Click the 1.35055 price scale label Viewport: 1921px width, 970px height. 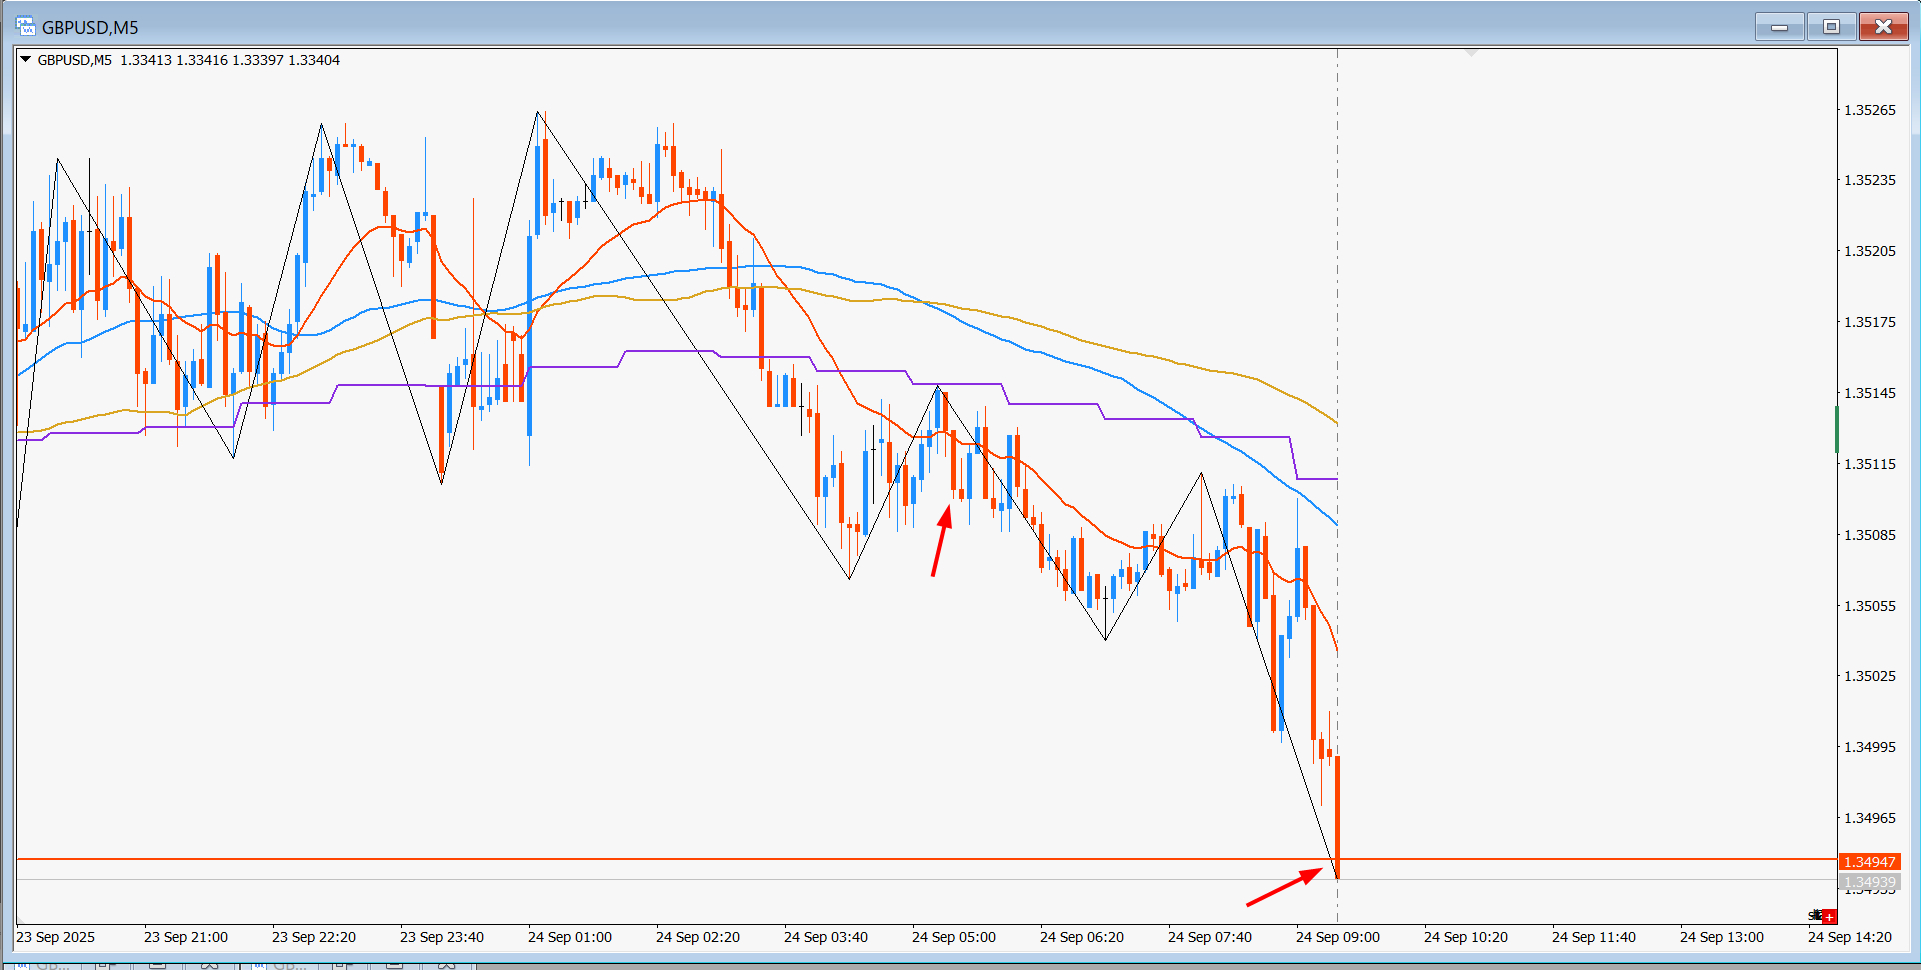click(x=1870, y=606)
